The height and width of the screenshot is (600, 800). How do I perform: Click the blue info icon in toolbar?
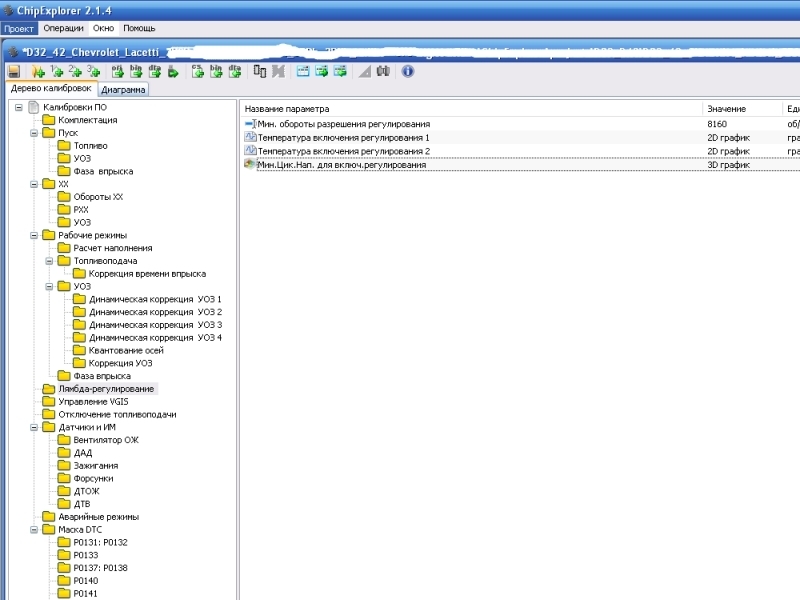(408, 72)
